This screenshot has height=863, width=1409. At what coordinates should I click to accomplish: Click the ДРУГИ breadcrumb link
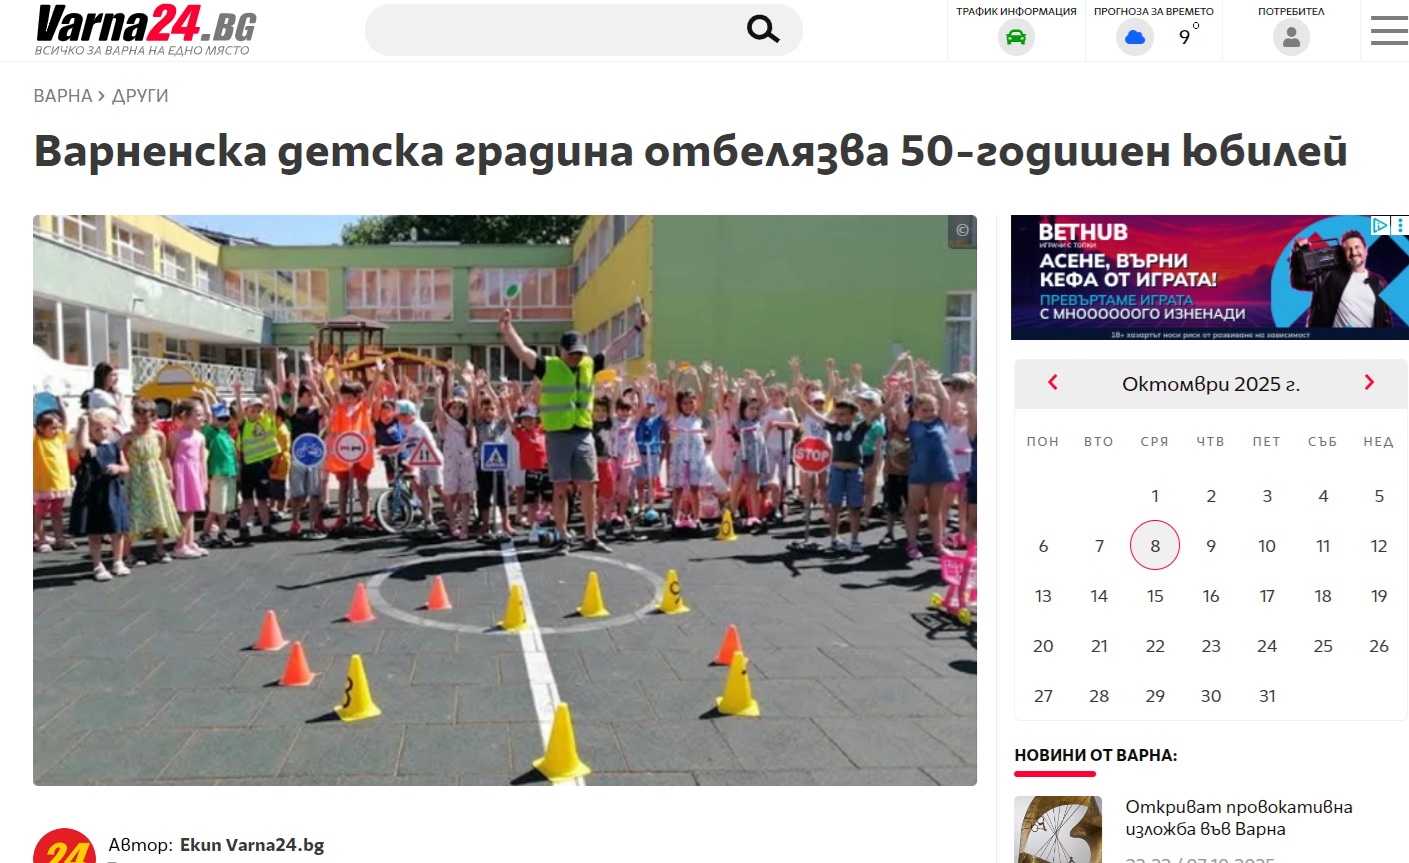point(140,96)
